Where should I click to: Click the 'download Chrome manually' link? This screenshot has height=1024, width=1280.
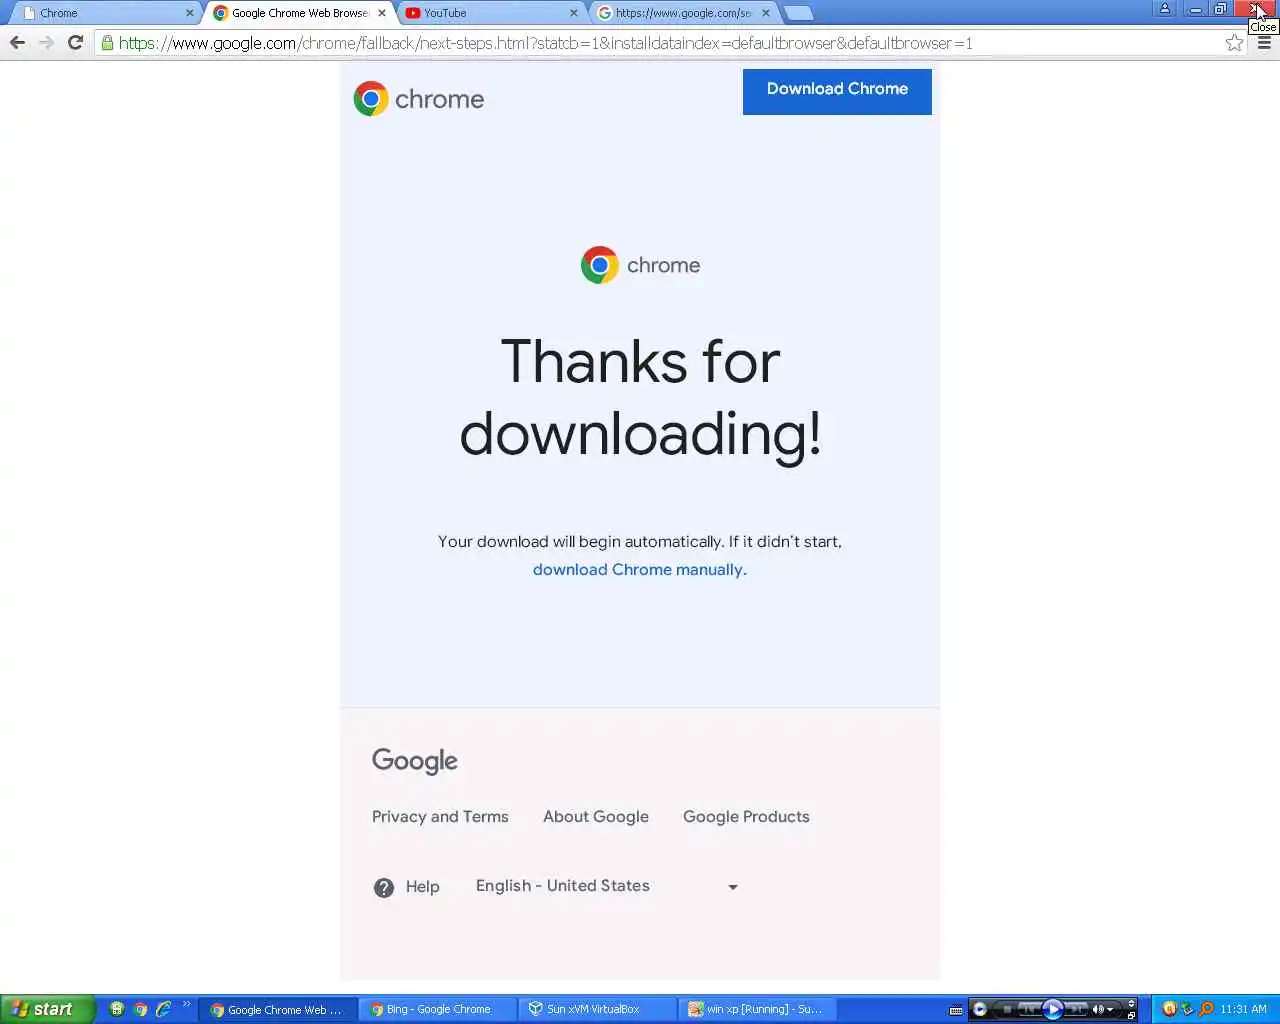point(639,569)
